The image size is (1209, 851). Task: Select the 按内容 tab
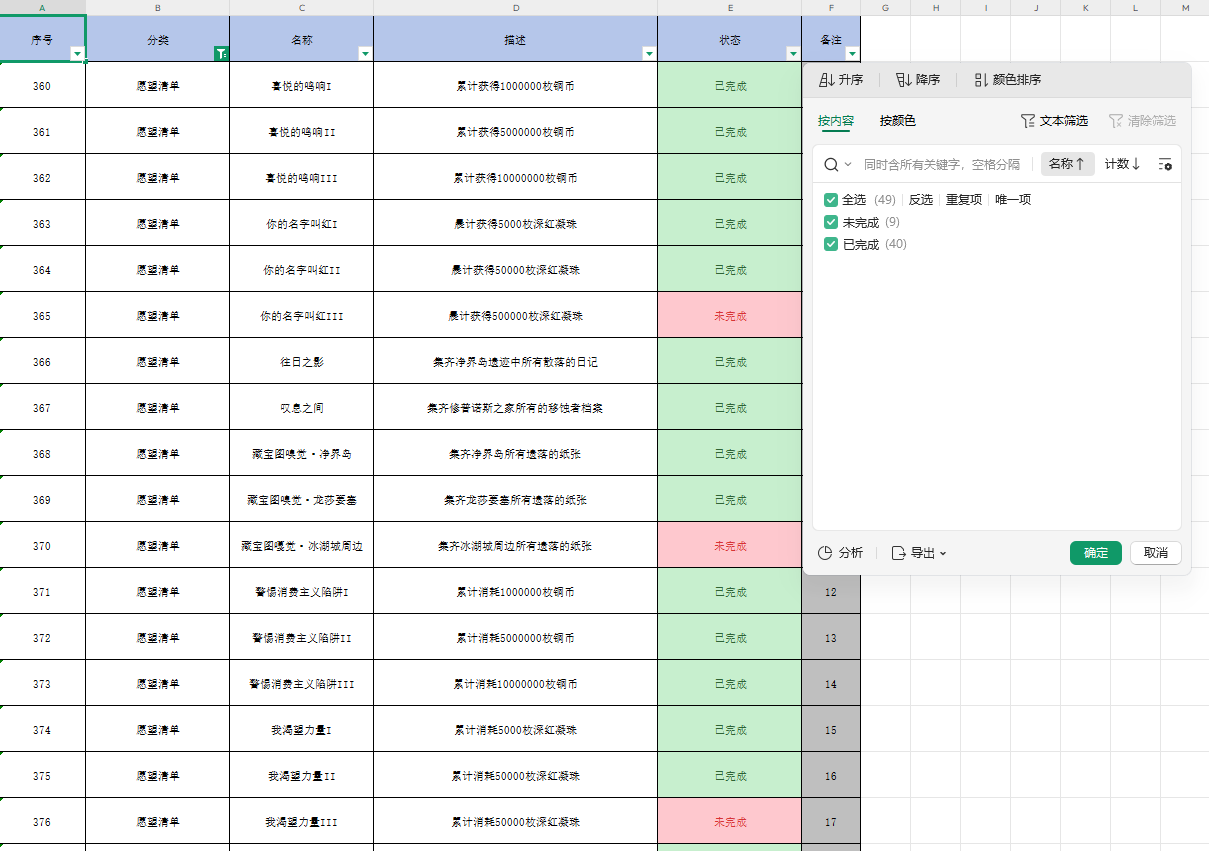pyautogui.click(x=836, y=121)
